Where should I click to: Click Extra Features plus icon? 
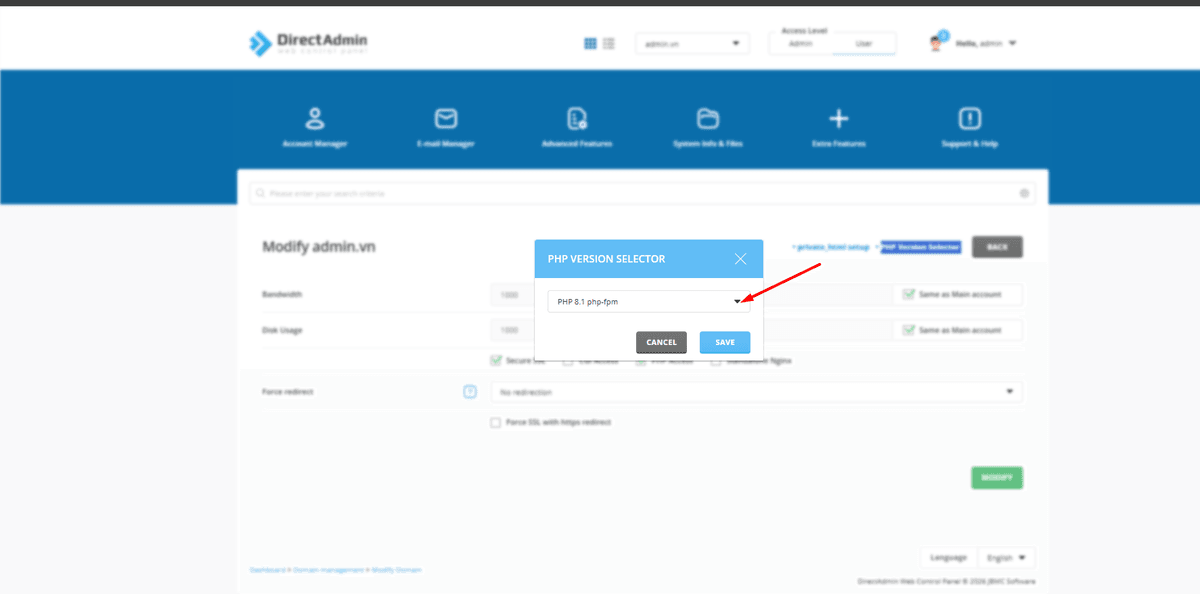839,120
